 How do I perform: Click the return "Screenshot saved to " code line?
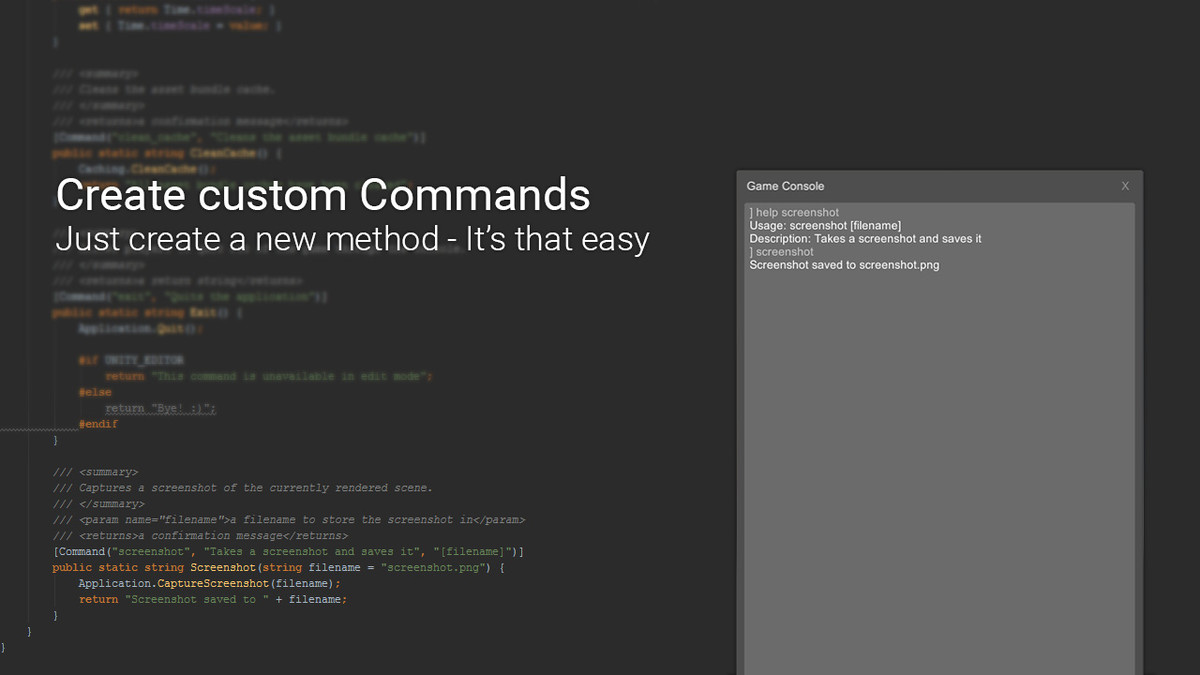(x=213, y=600)
